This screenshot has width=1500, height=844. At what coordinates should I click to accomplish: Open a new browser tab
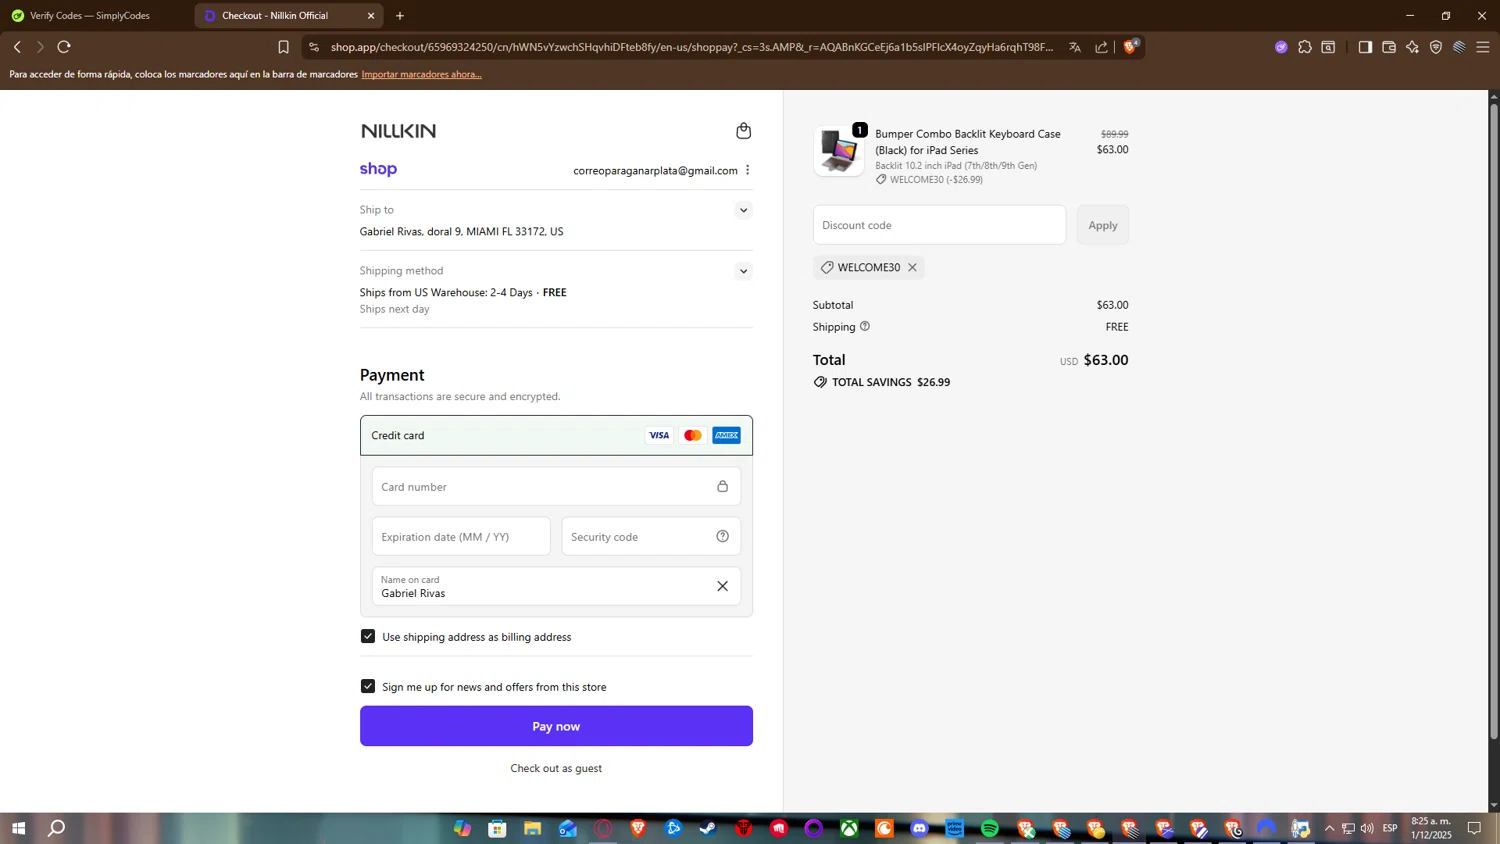[400, 16]
